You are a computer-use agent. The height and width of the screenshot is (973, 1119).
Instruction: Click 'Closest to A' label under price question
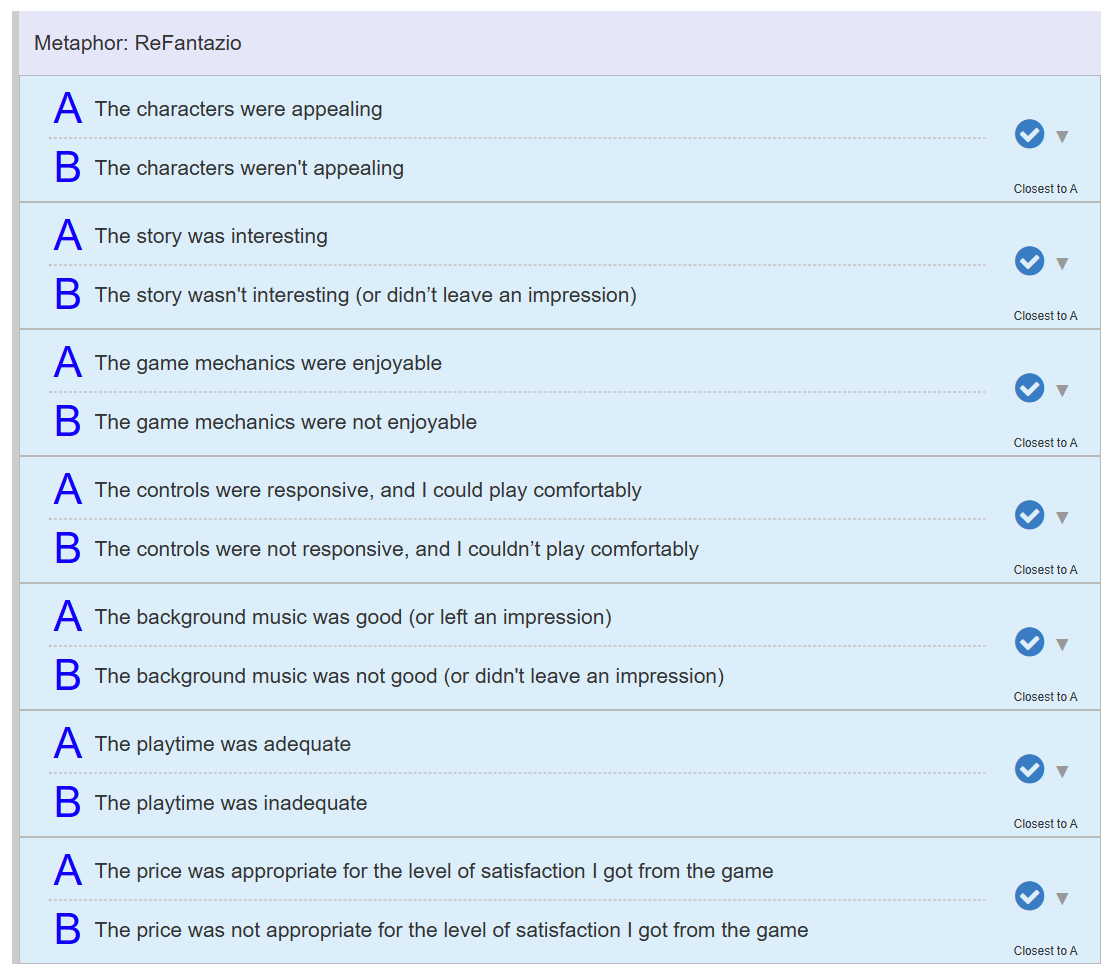(x=1045, y=952)
